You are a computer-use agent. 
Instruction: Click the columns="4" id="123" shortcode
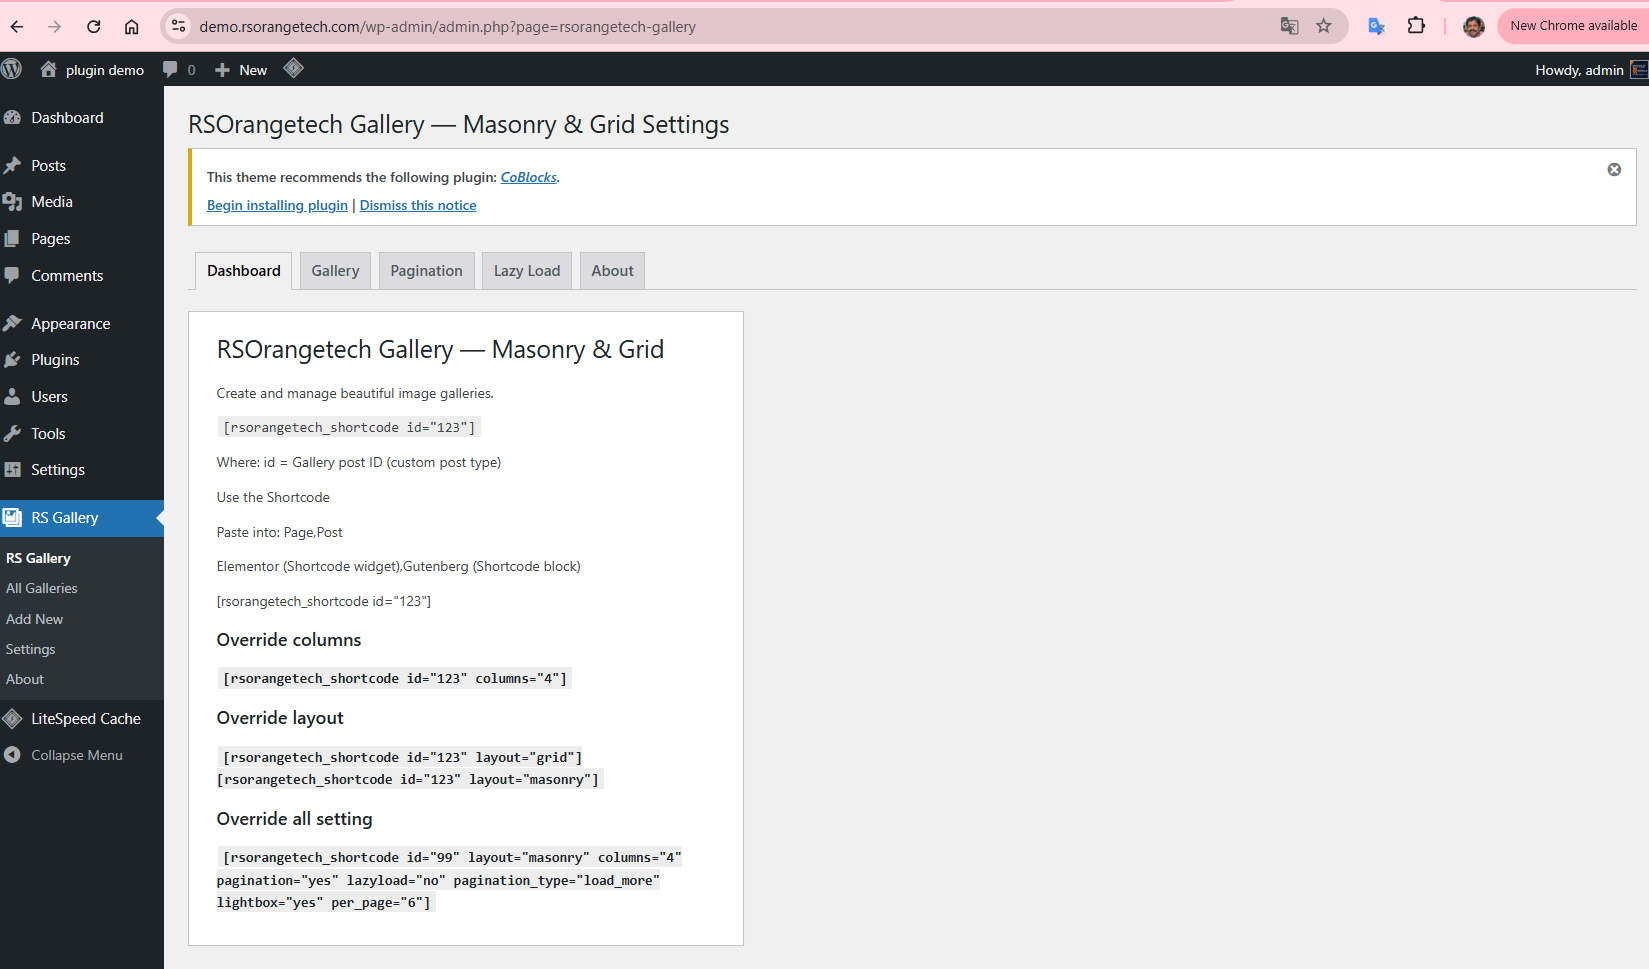click(395, 678)
